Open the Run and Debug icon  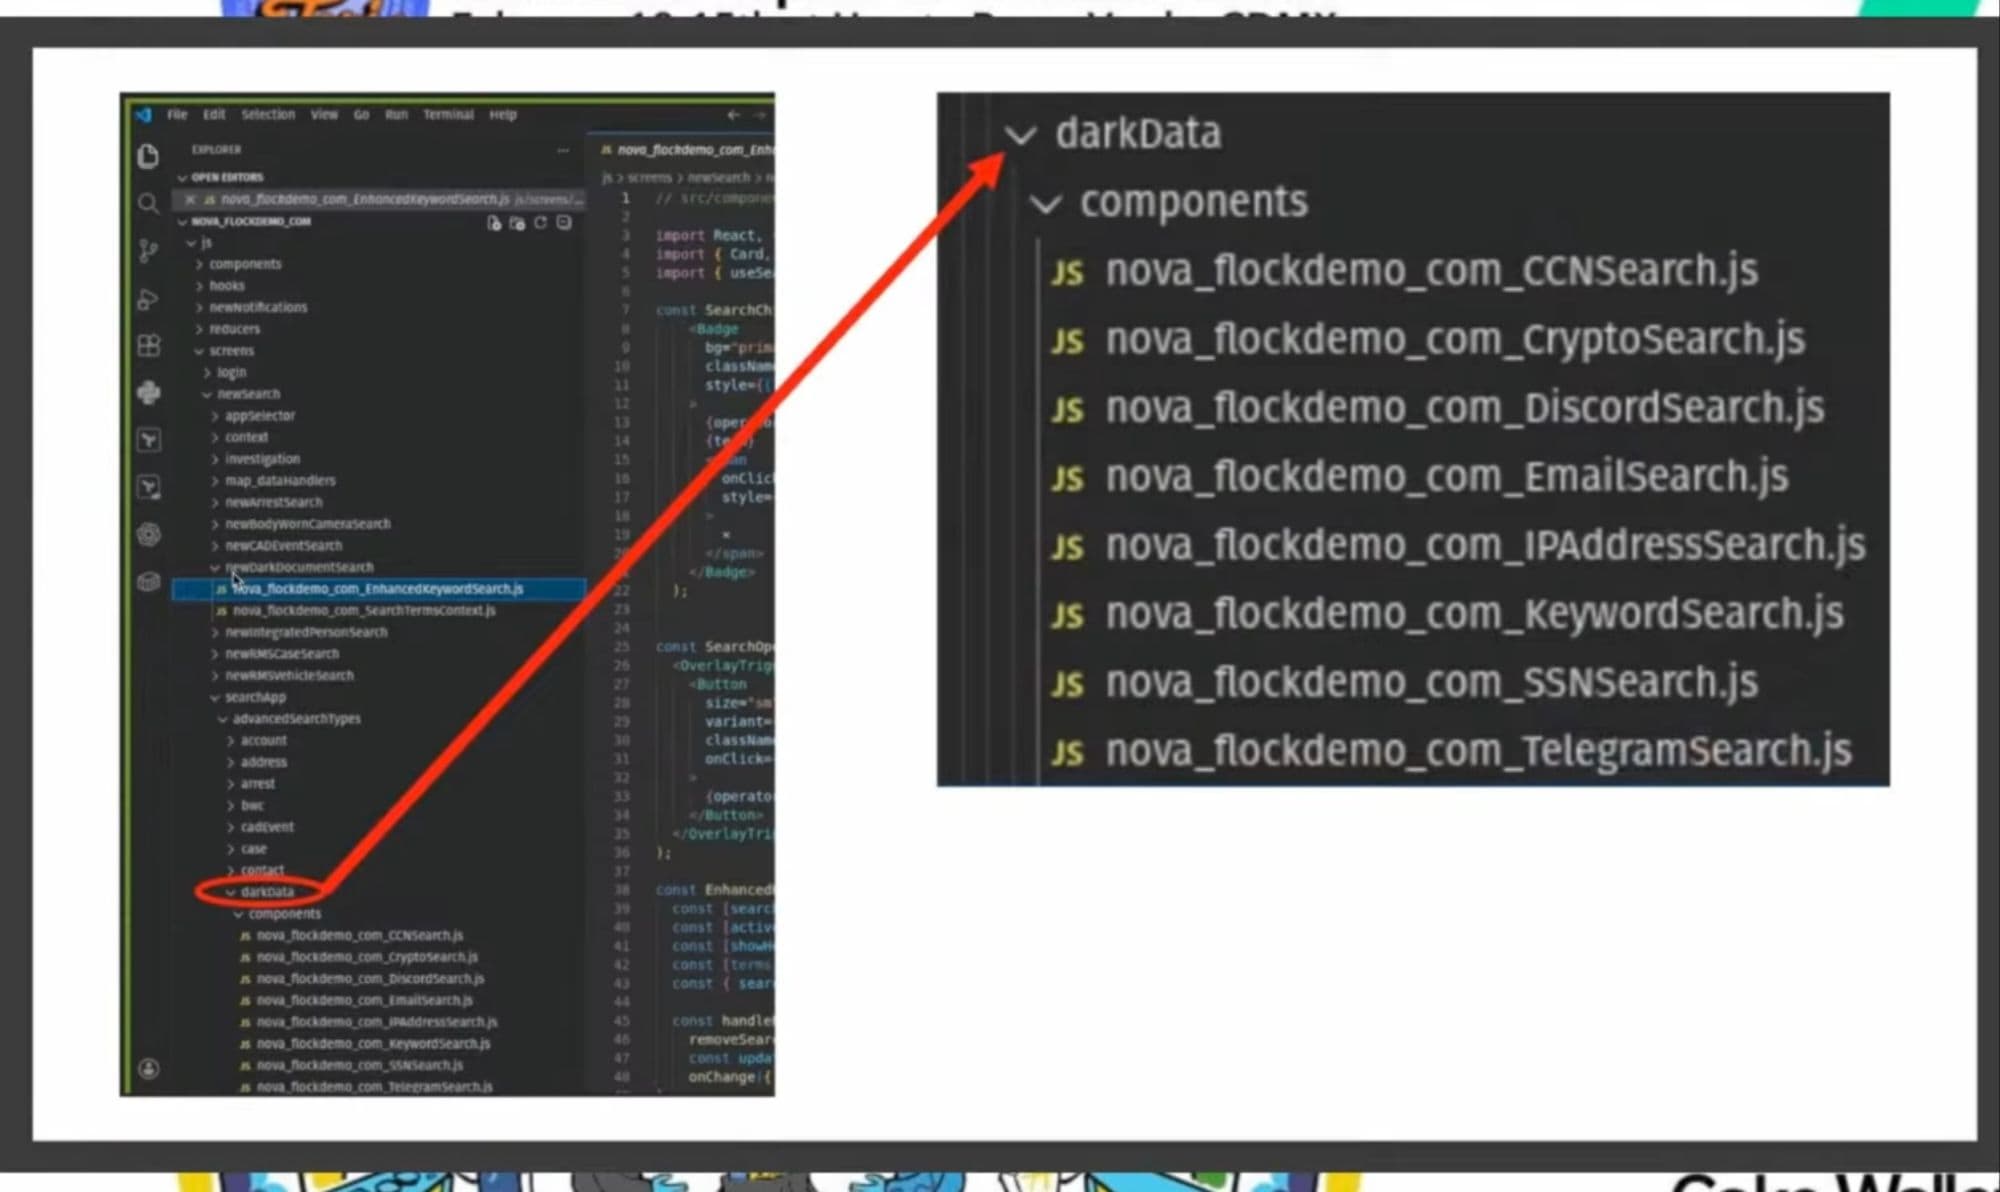(x=148, y=299)
